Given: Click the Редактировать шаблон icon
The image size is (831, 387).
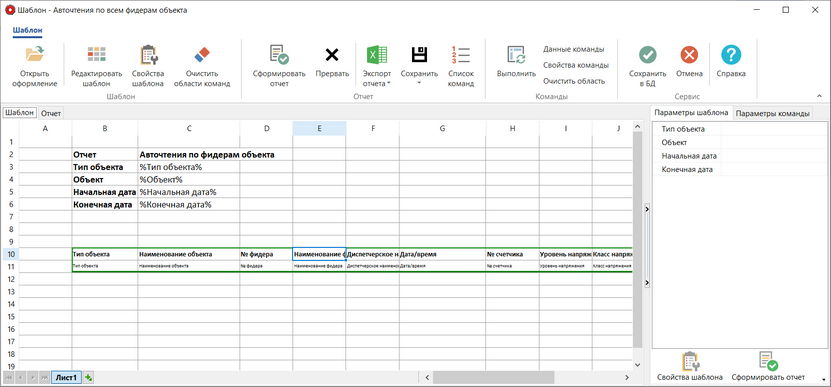Looking at the screenshot, I should click(96, 54).
